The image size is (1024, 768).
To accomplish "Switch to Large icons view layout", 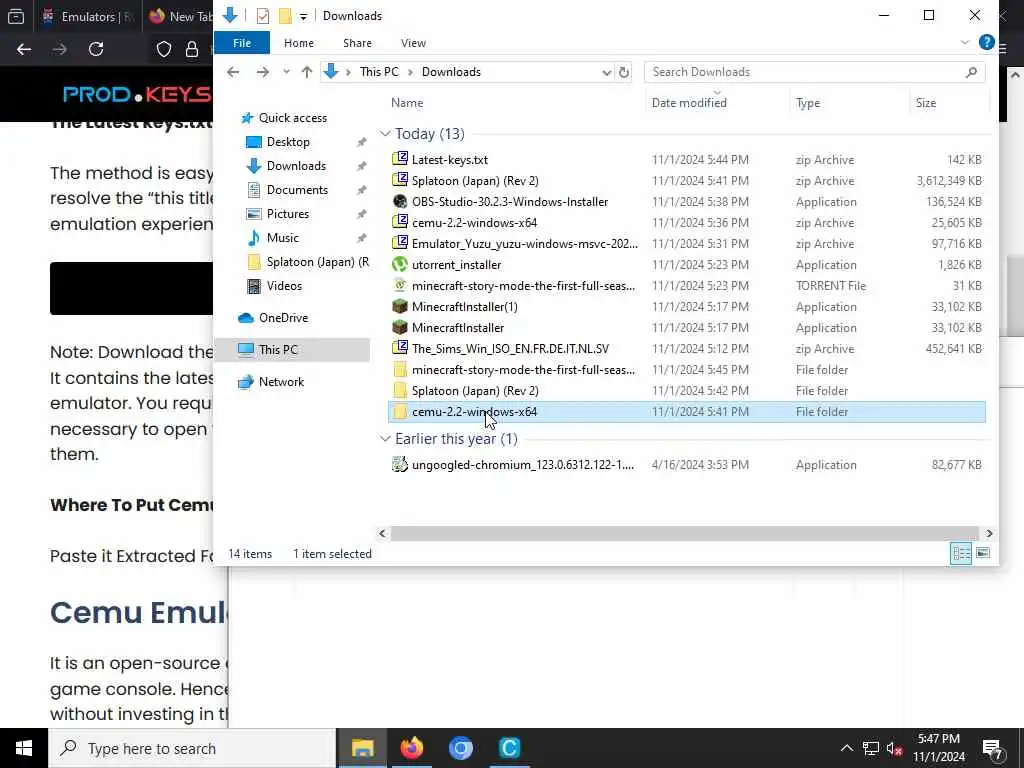I will [982, 554].
